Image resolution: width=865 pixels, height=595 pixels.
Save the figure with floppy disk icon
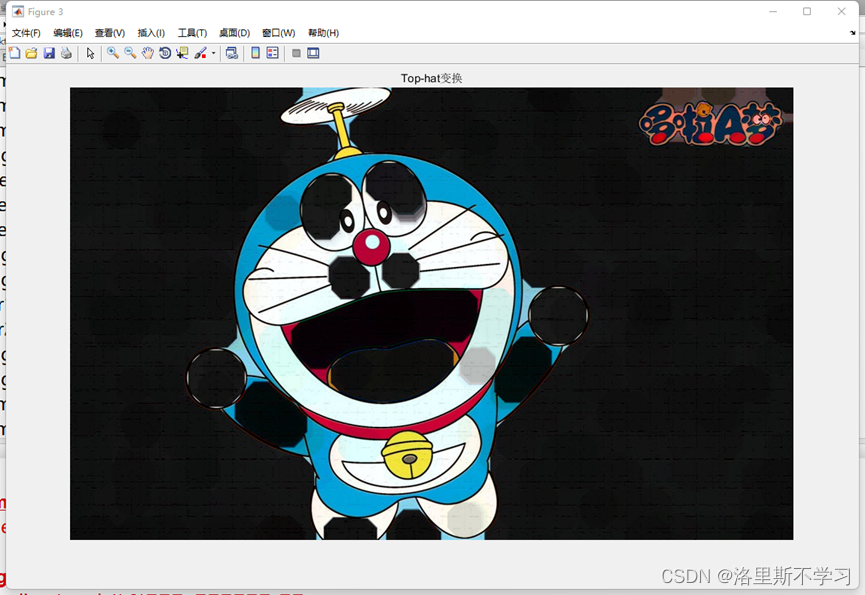pos(49,53)
